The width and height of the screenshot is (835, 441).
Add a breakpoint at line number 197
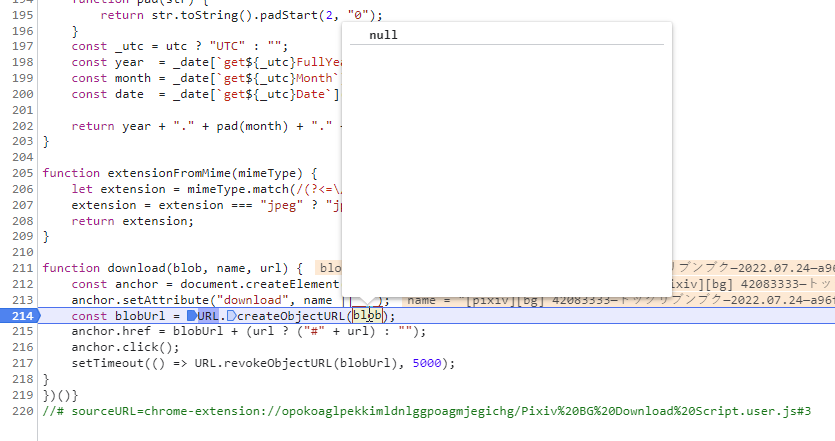(22, 46)
